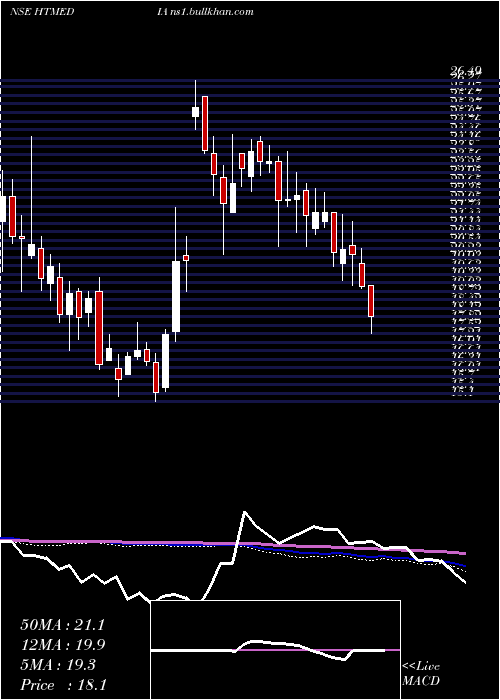Screen dimensions: 500x700
Task: Select the 5MA : 19.3 value
Action: click(x=58, y=665)
